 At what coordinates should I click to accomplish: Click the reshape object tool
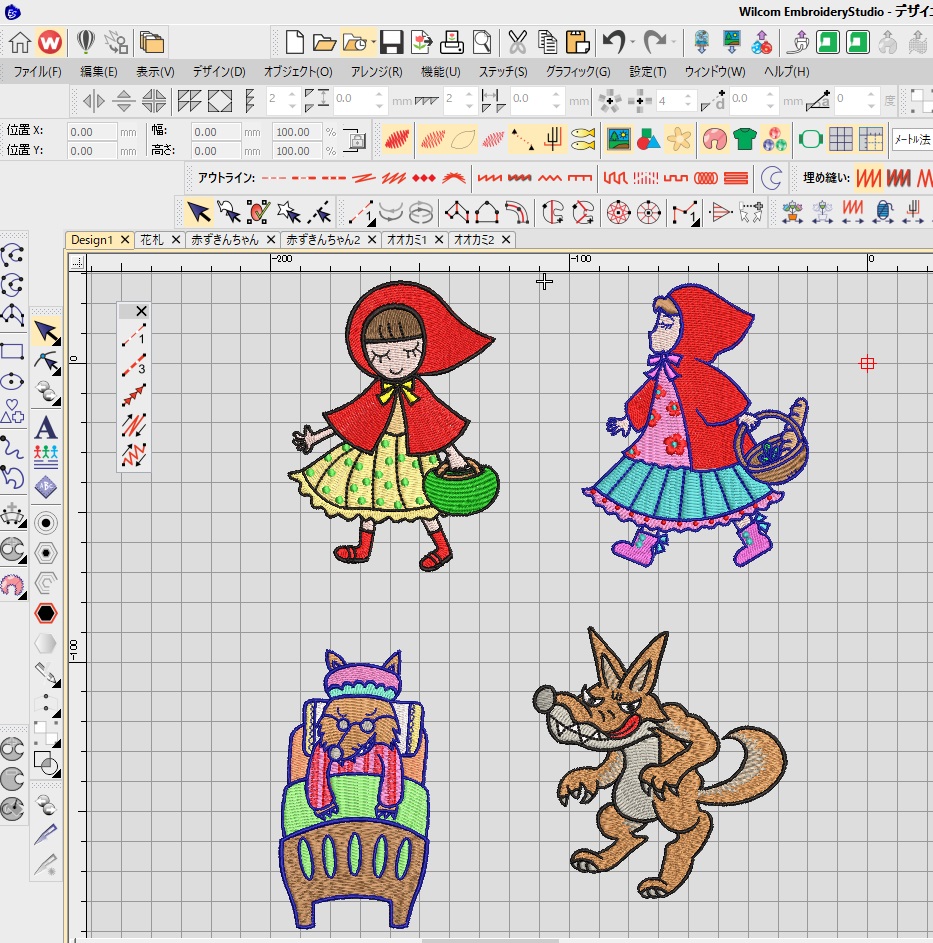click(46, 362)
